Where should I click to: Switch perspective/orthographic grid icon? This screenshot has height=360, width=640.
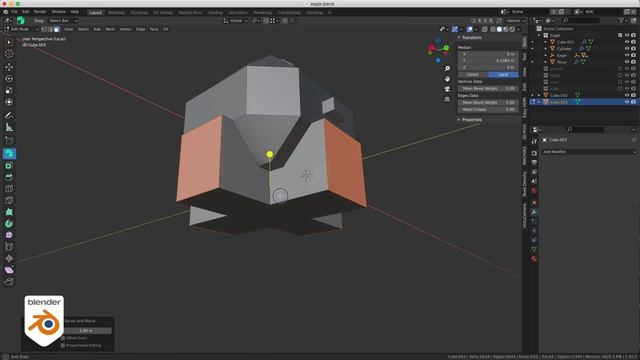point(447,99)
